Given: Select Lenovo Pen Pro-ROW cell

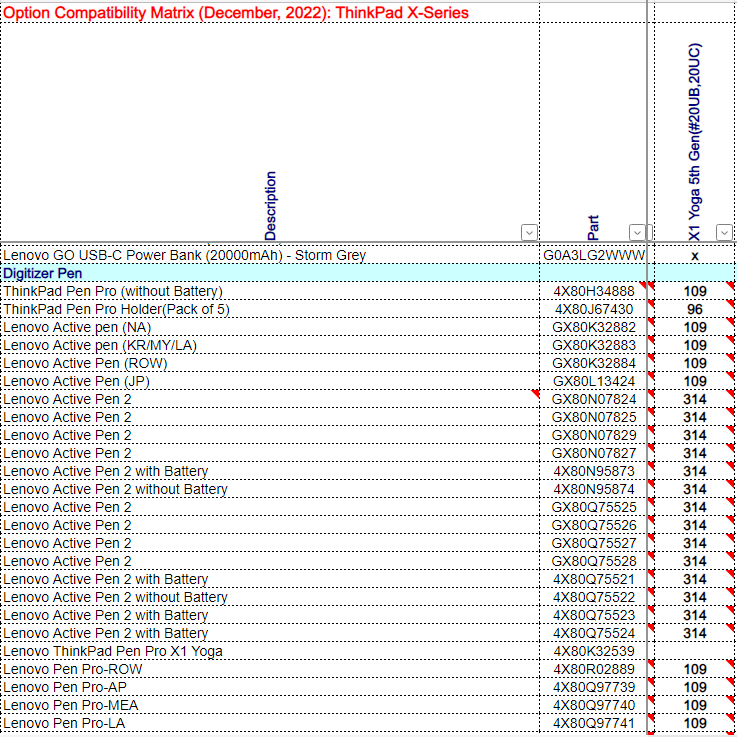Looking at the screenshot, I should coord(270,669).
